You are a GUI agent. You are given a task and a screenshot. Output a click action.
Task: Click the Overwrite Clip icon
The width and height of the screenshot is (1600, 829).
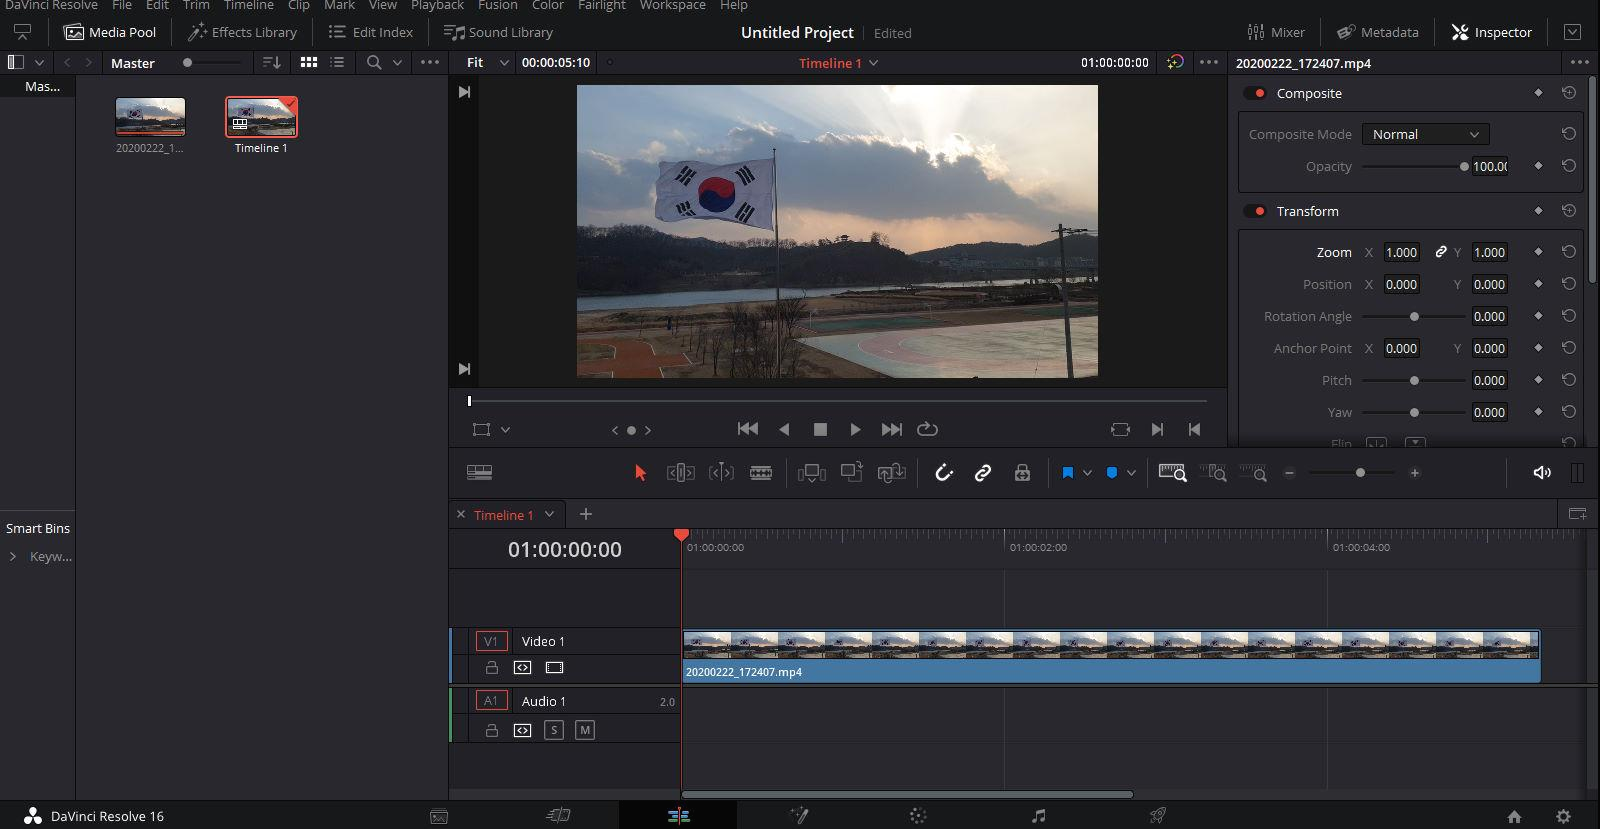coord(852,472)
